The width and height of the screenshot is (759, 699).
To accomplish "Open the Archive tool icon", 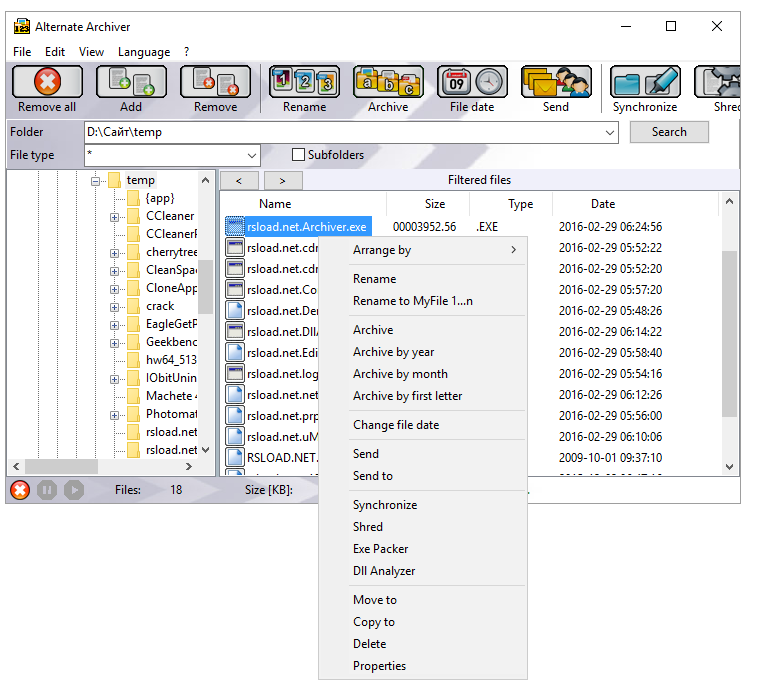I will coord(388,82).
